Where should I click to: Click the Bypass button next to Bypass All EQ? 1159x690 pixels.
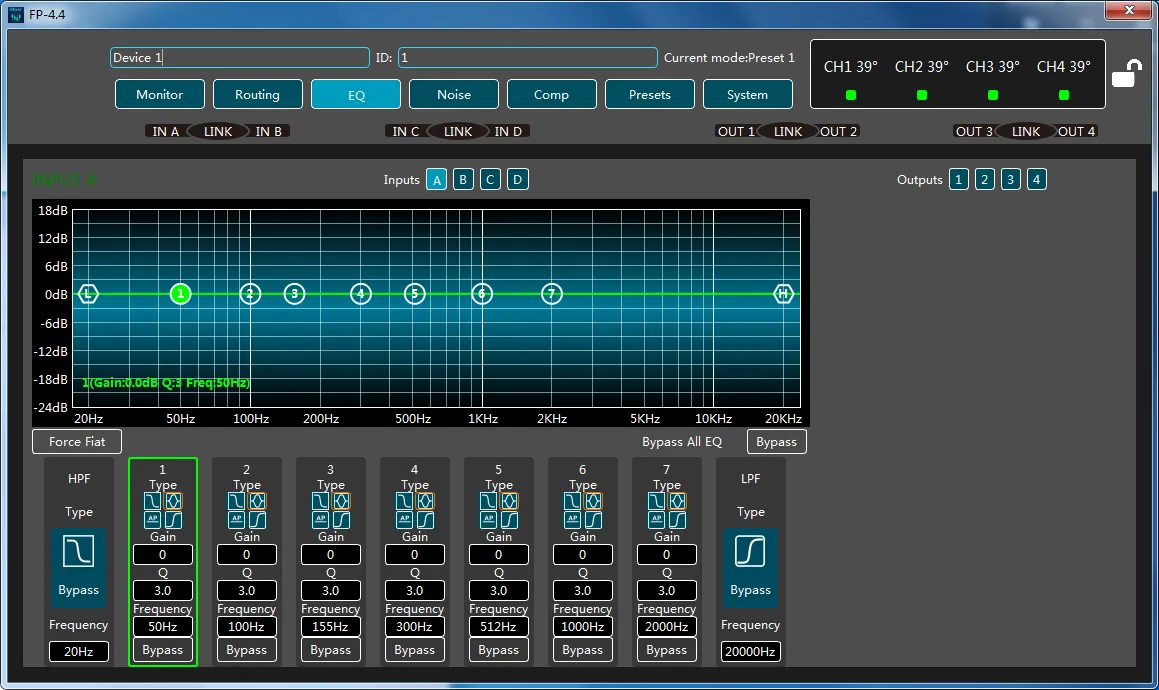pyautogui.click(x=776, y=442)
